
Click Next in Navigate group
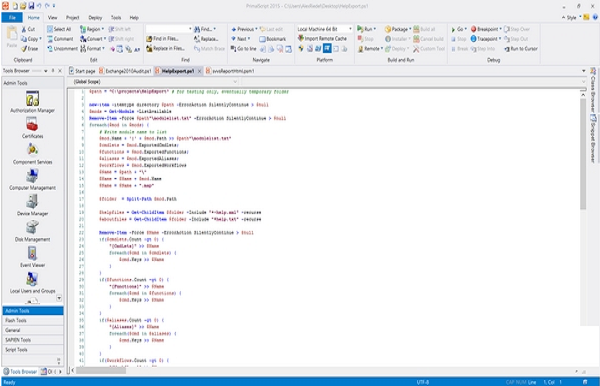[240, 39]
